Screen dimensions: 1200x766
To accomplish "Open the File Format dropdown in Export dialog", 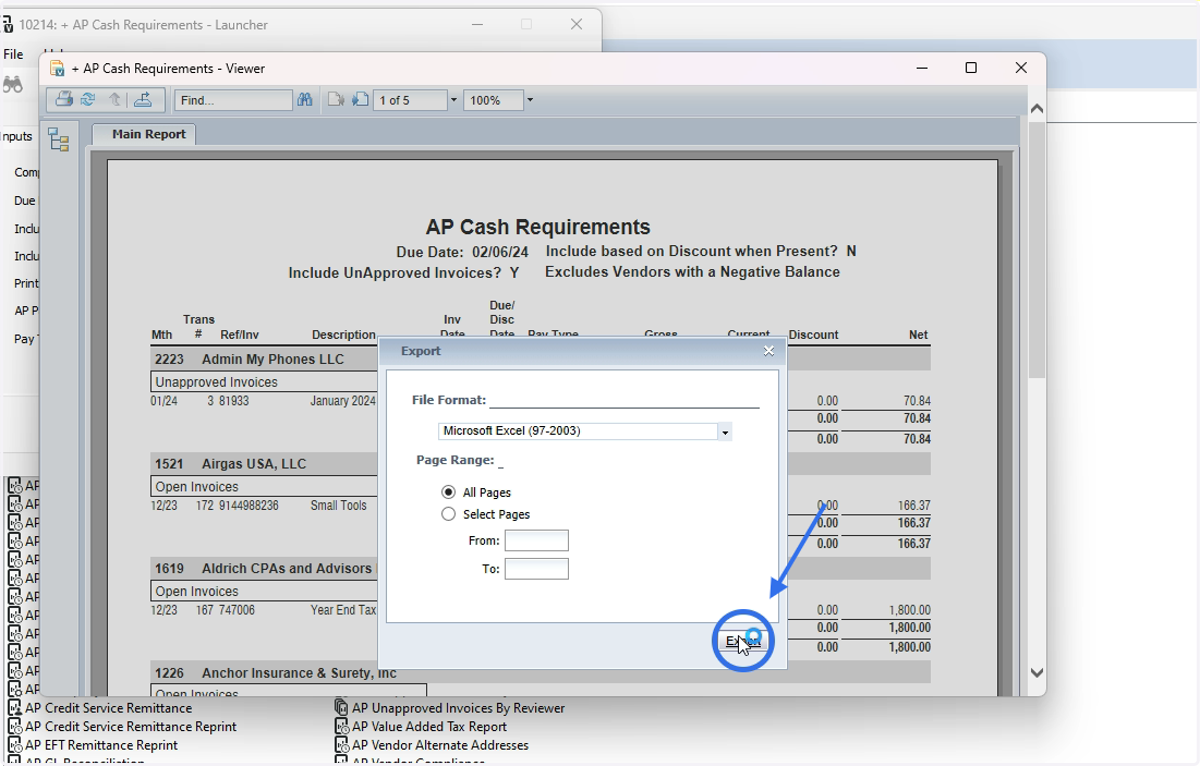I will pos(725,431).
